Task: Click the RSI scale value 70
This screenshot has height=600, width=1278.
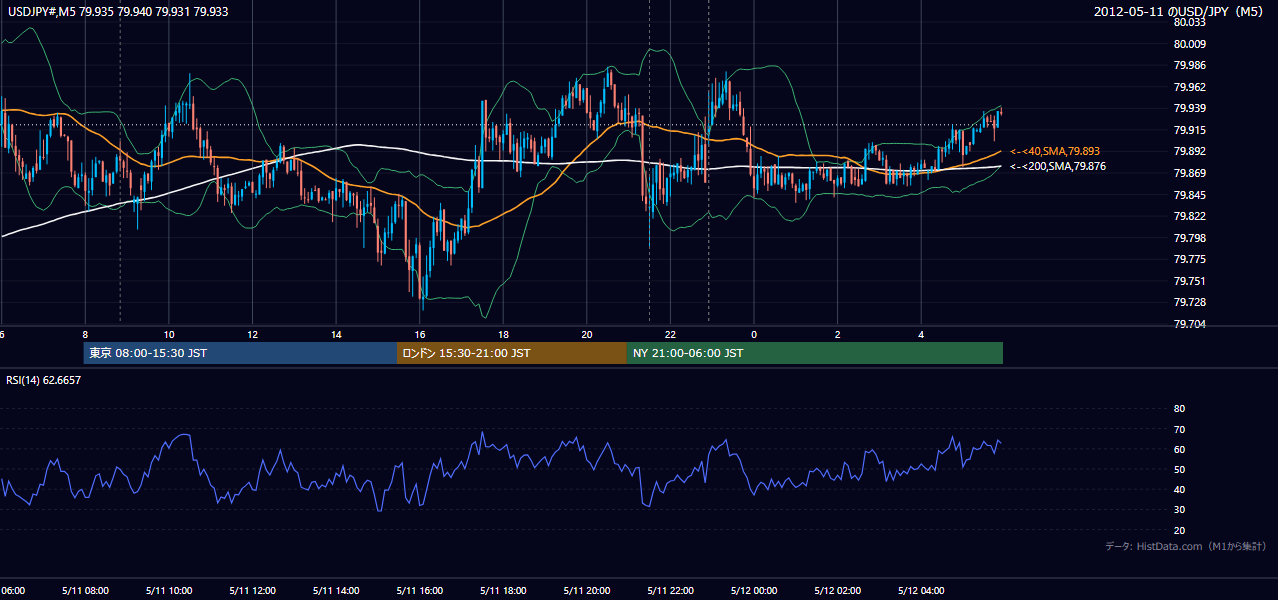Action: [1179, 429]
